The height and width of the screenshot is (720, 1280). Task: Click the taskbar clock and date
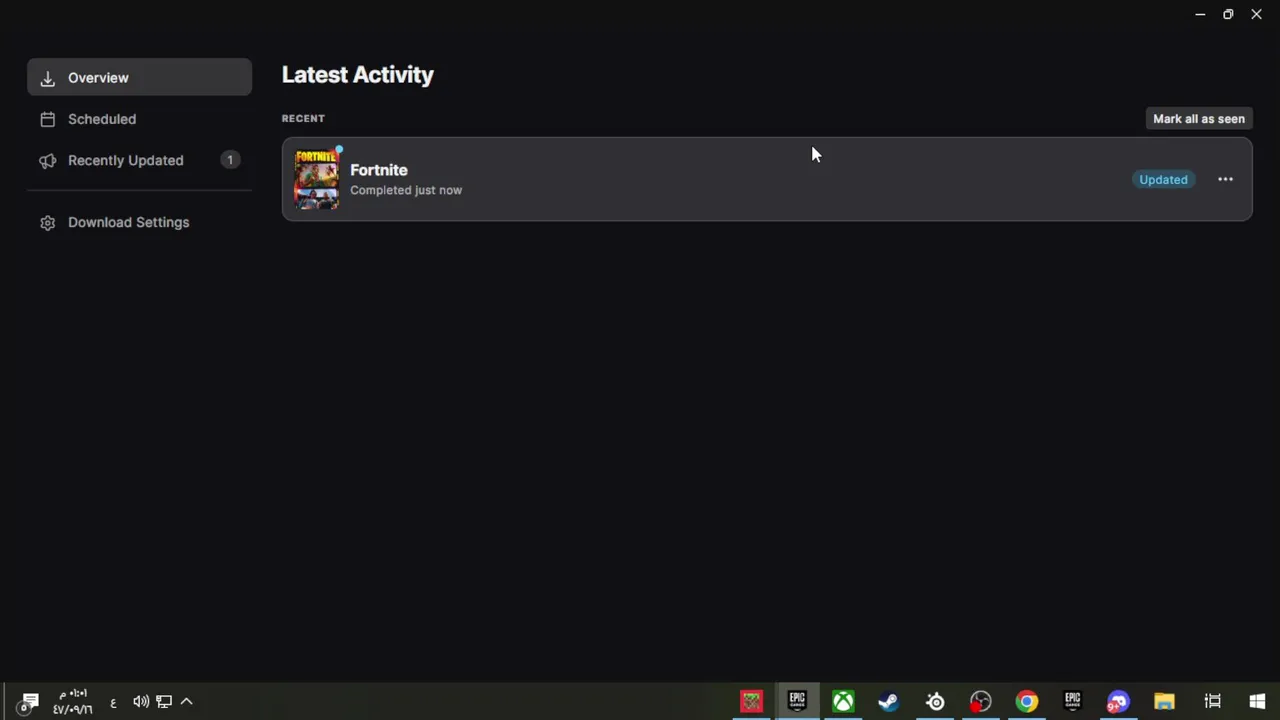pyautogui.click(x=73, y=701)
